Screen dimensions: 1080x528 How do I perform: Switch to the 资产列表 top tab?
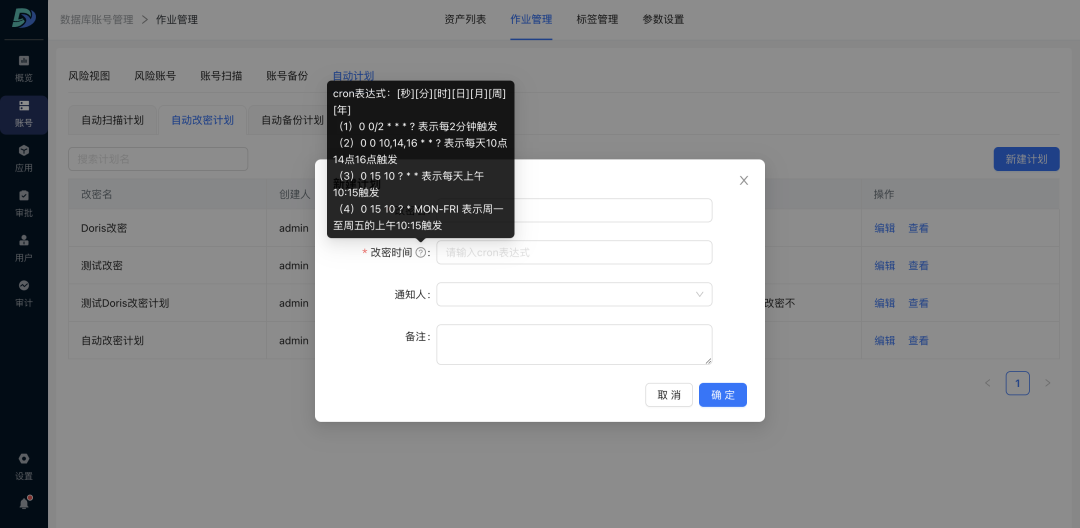[x=465, y=19]
